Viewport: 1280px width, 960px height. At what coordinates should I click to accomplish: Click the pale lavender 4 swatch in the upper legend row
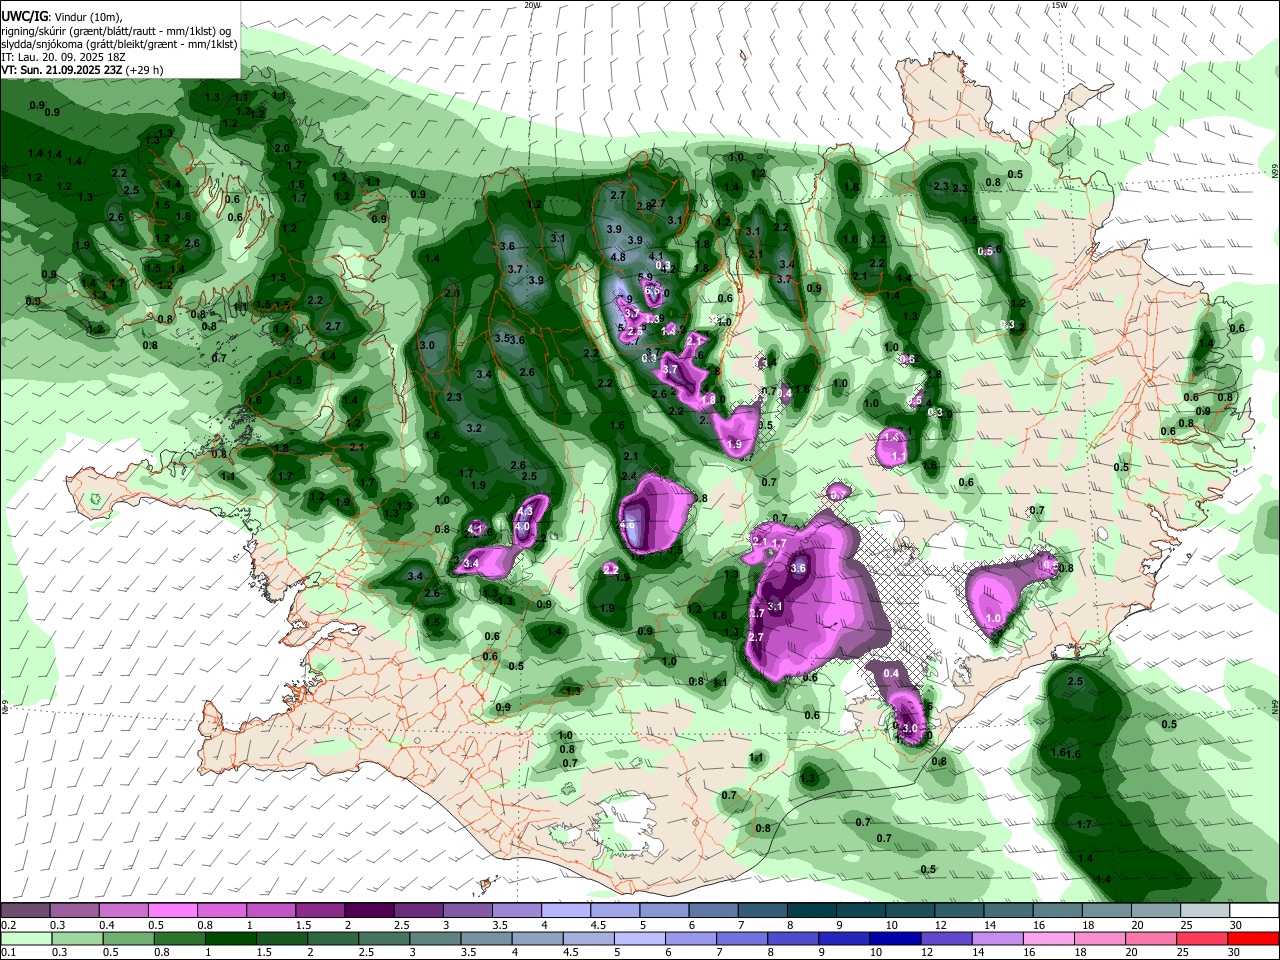click(565, 911)
